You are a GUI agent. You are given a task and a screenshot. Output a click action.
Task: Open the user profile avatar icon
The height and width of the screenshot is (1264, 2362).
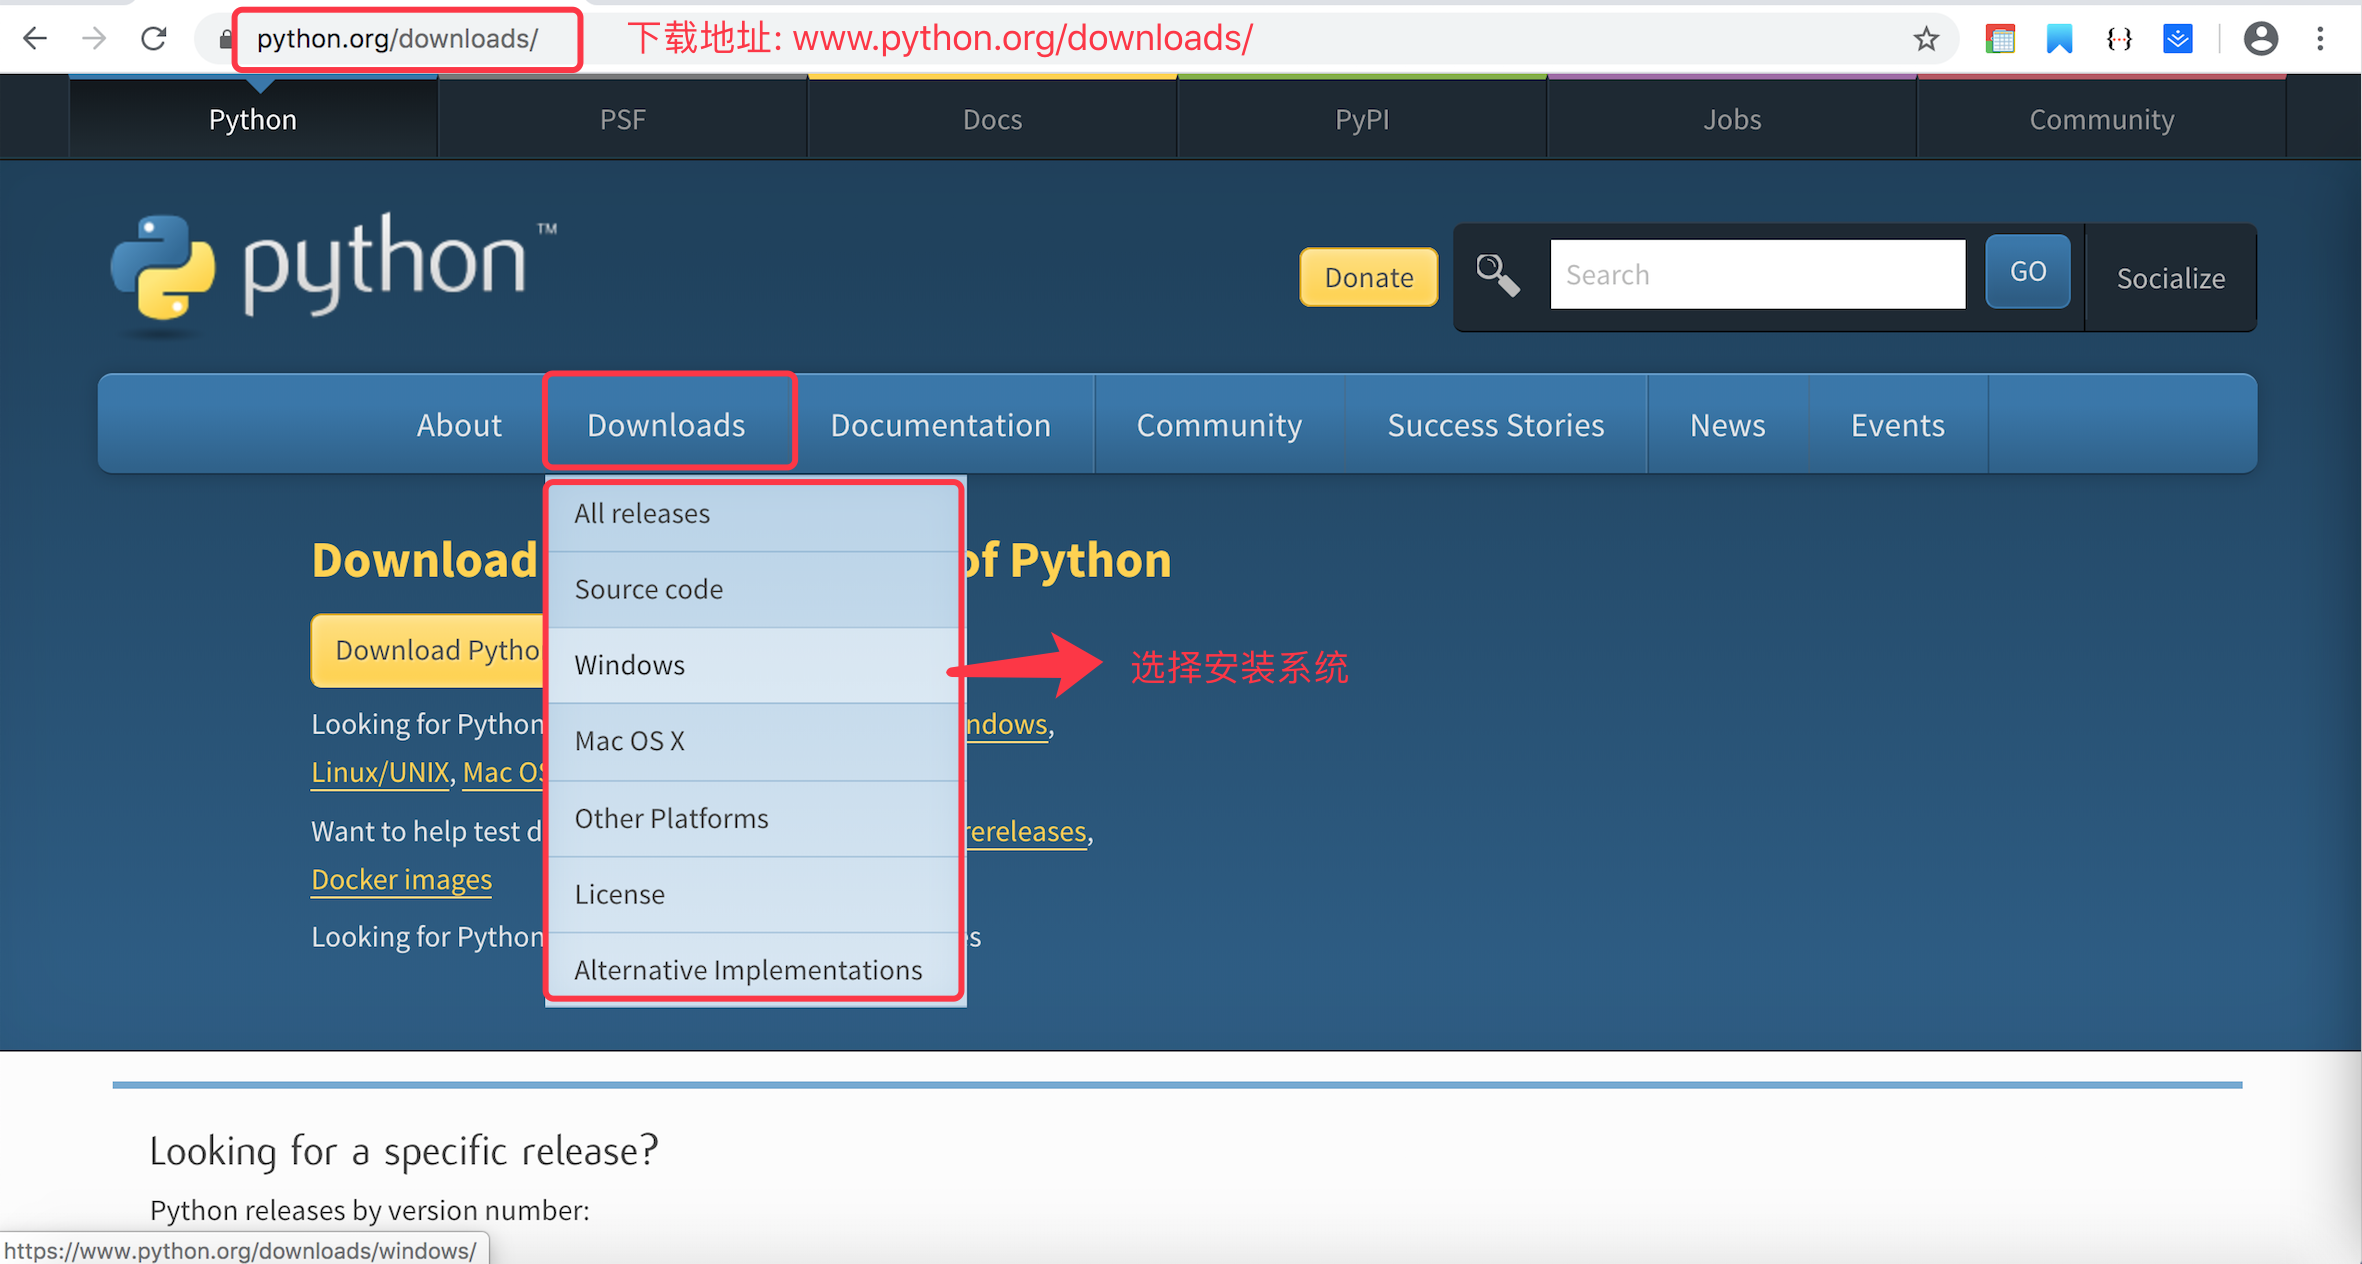click(2260, 39)
